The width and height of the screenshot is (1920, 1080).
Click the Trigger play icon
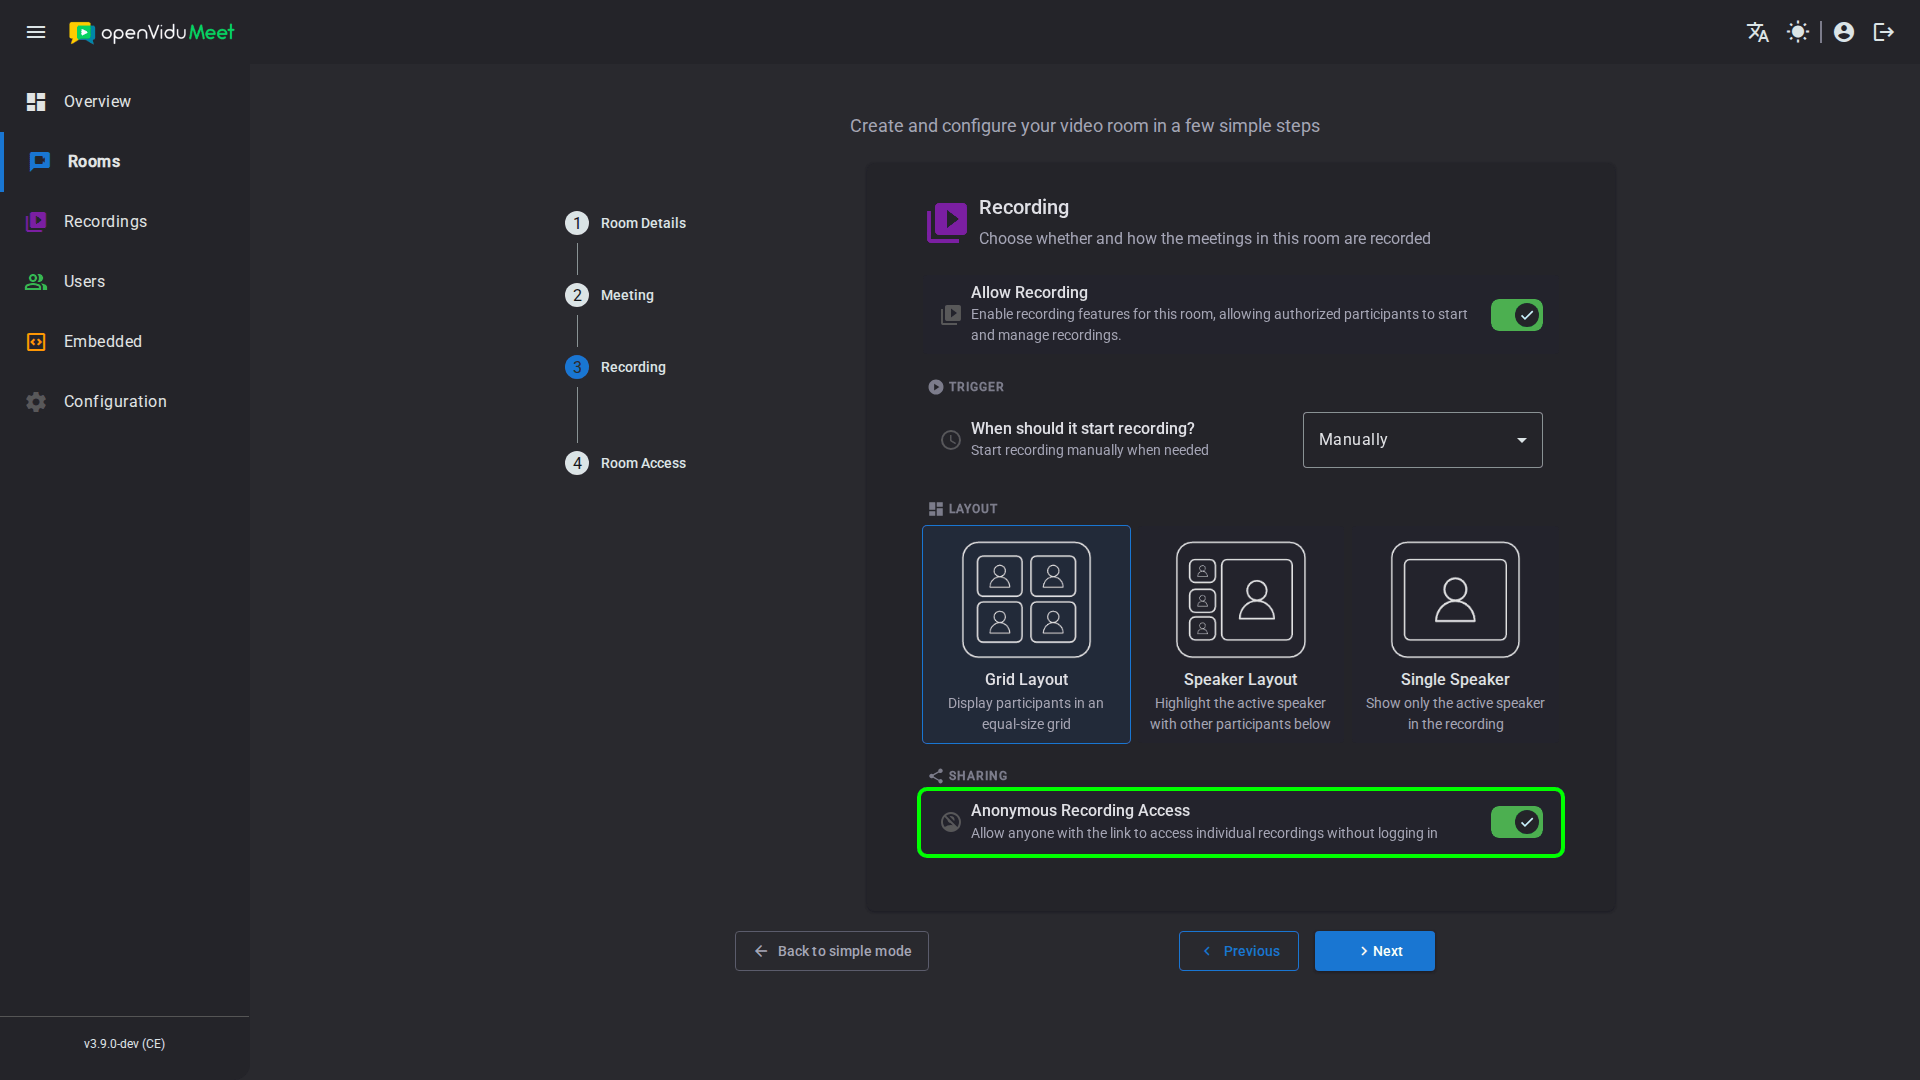(935, 387)
